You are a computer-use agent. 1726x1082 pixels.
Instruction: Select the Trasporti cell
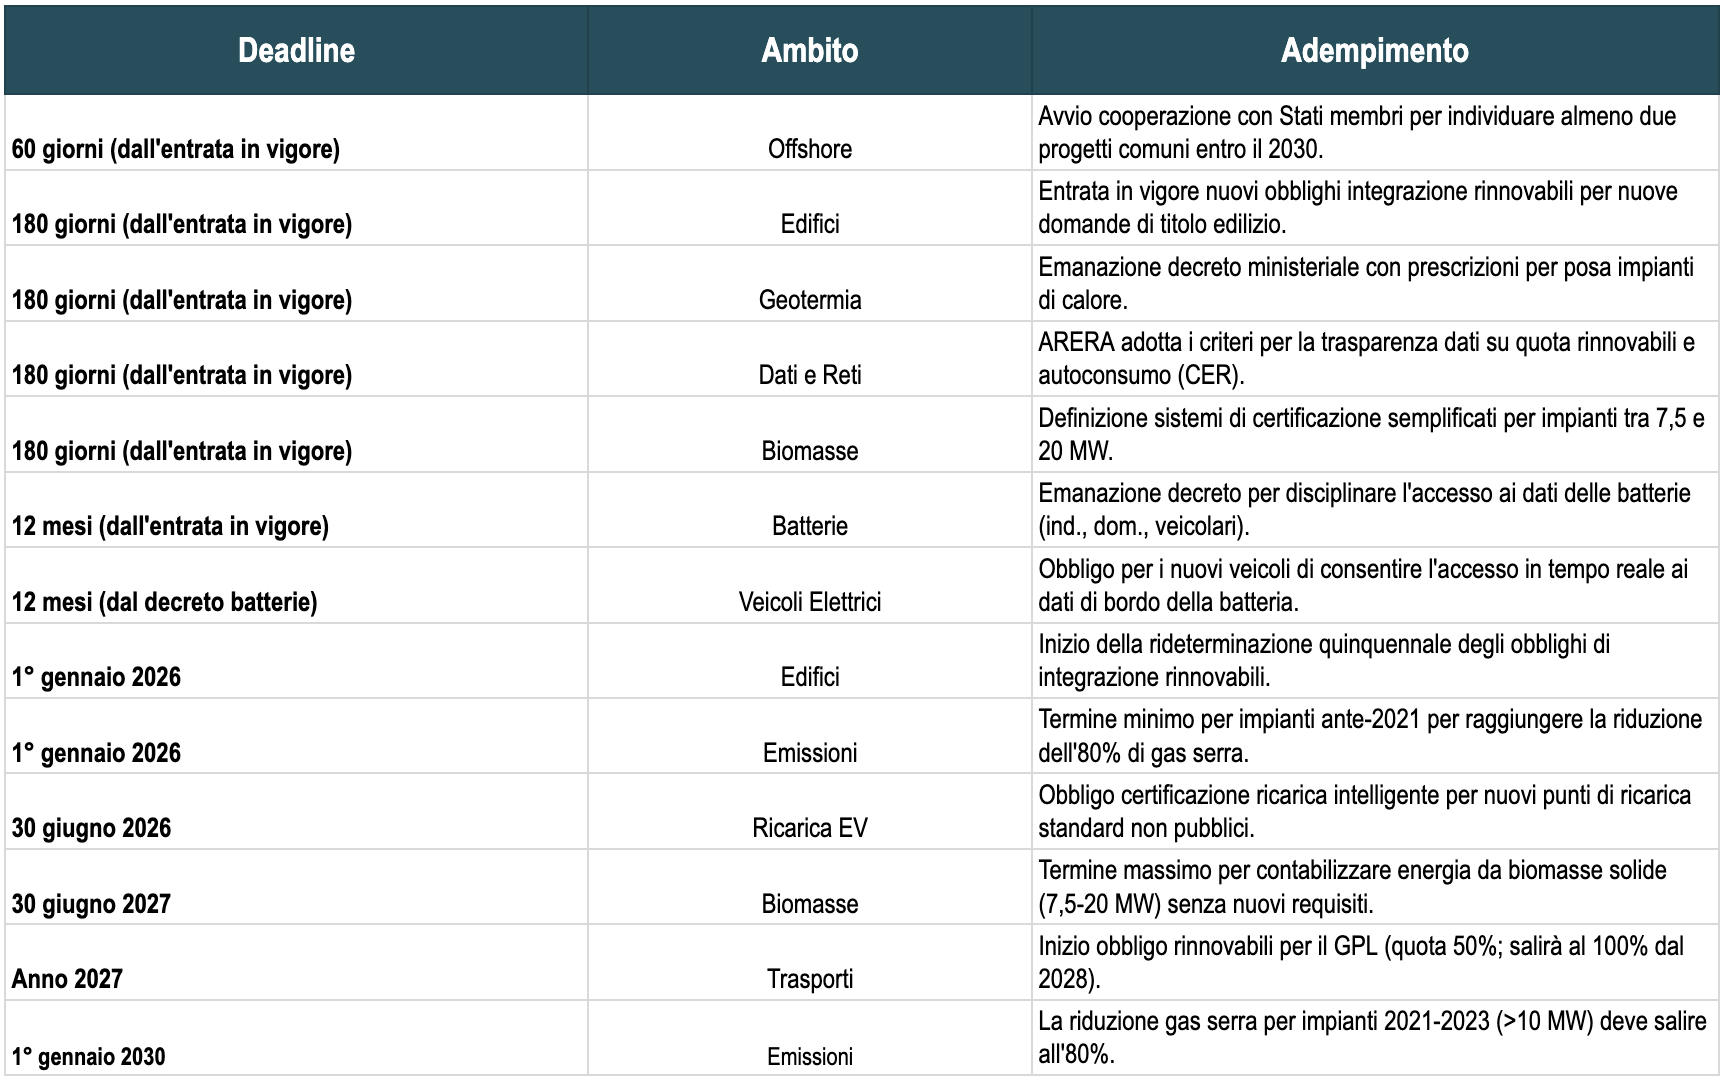[809, 979]
